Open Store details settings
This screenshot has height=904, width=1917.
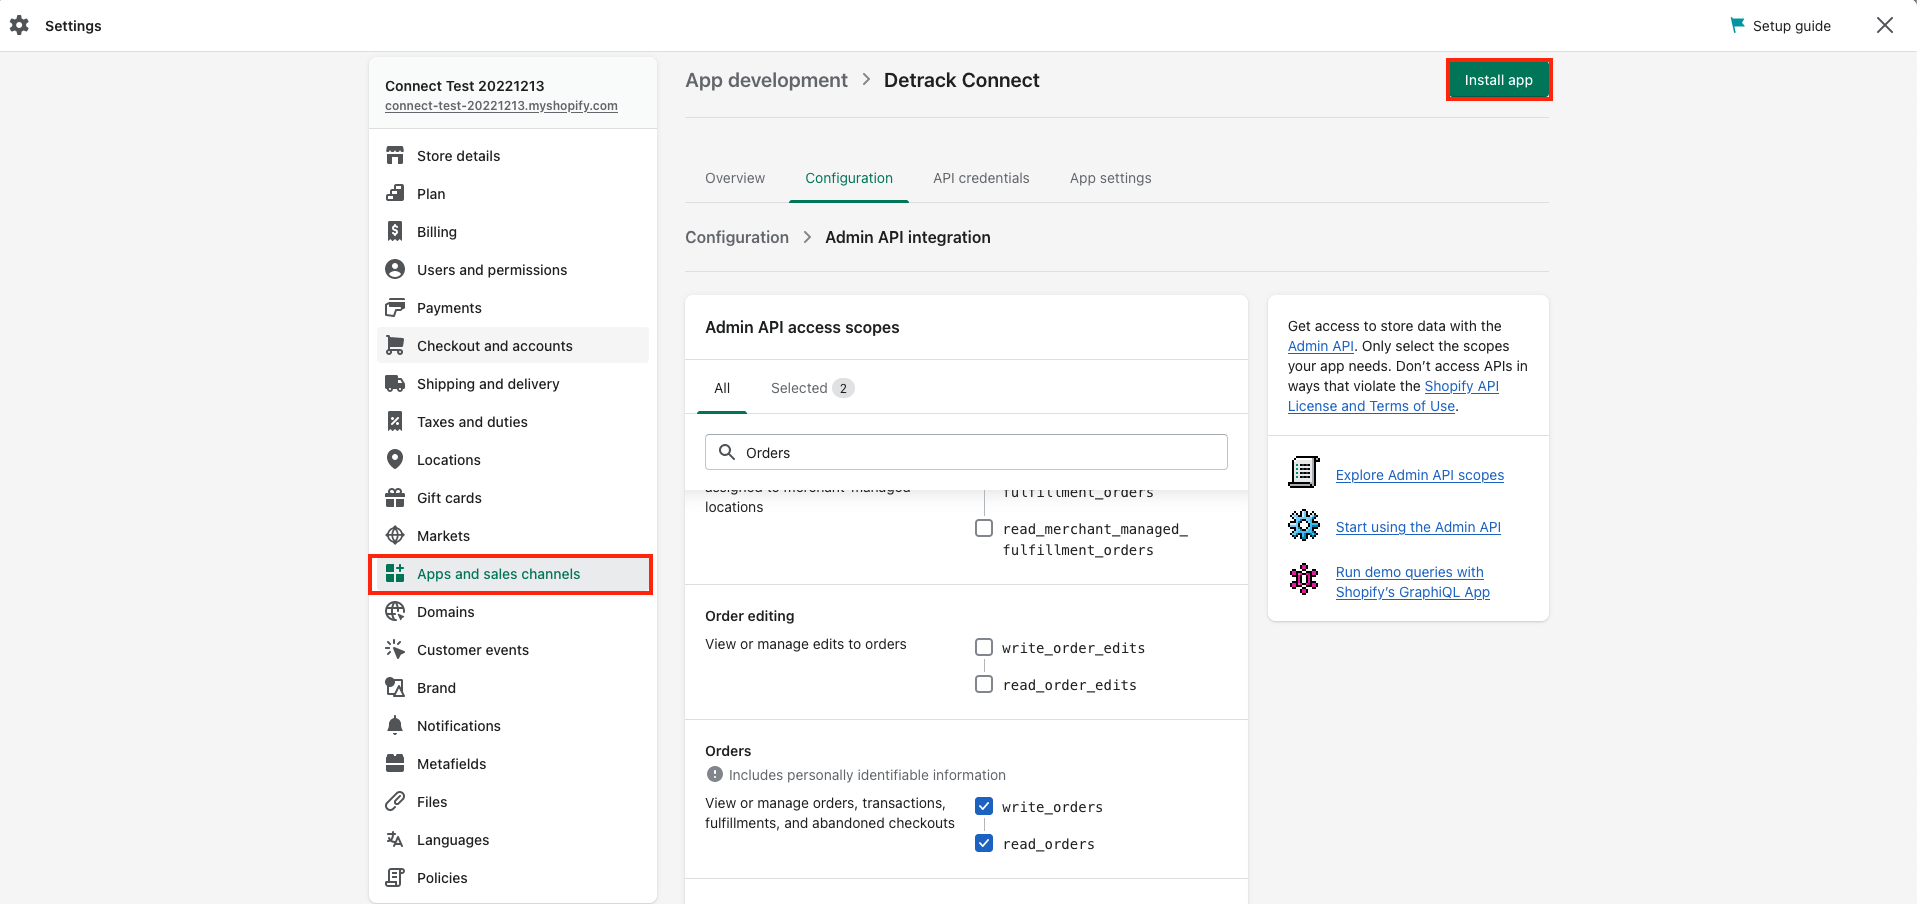click(513, 156)
